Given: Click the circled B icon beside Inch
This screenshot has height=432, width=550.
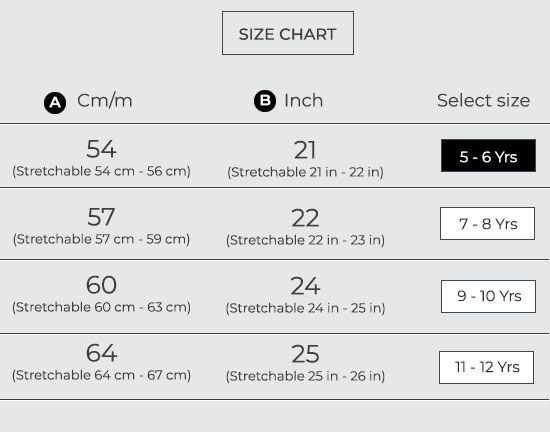Looking at the screenshot, I should (265, 101).
